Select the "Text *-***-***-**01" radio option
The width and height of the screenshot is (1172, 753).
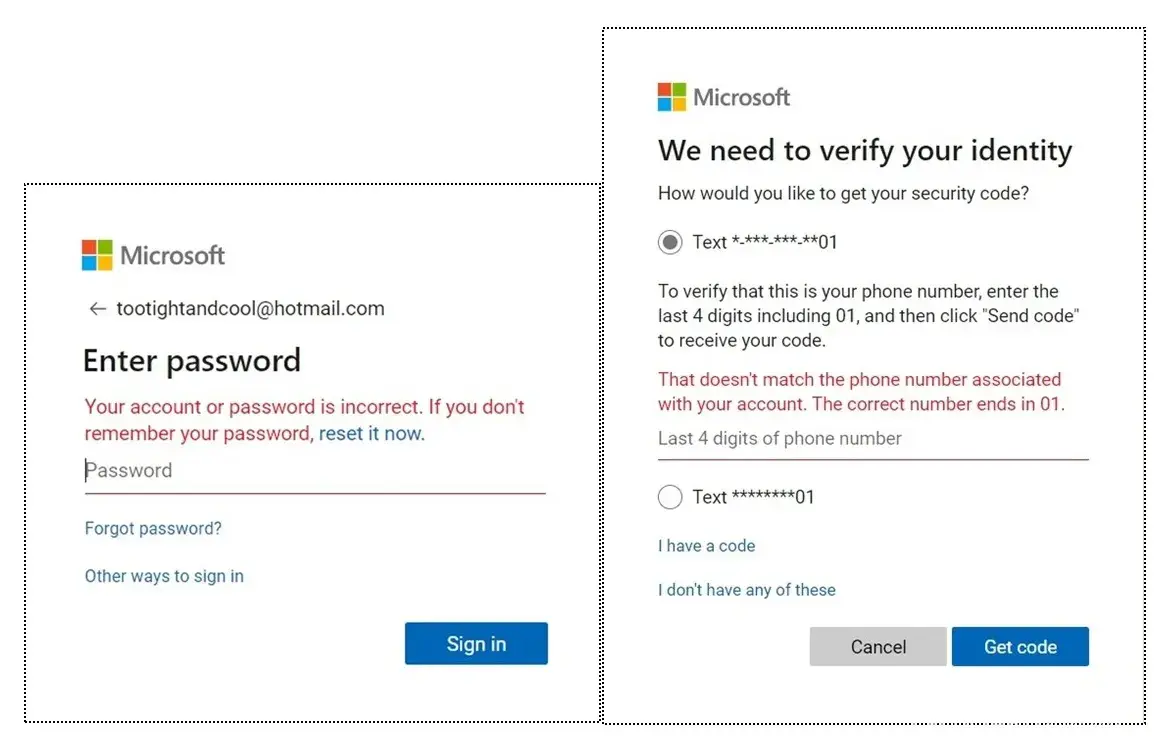671,242
